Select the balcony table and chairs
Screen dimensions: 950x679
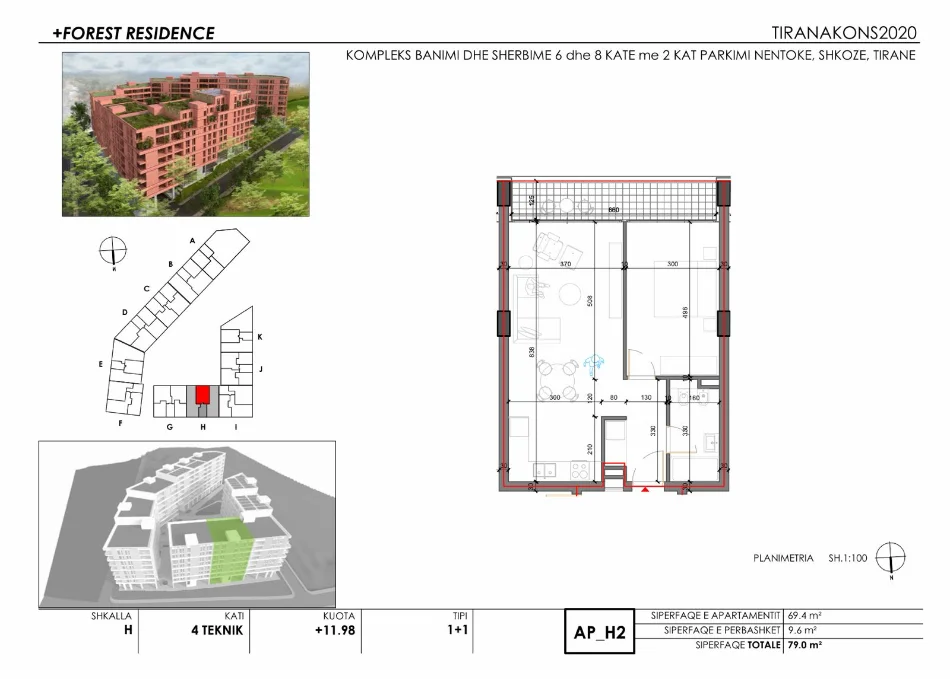[x=565, y=207]
